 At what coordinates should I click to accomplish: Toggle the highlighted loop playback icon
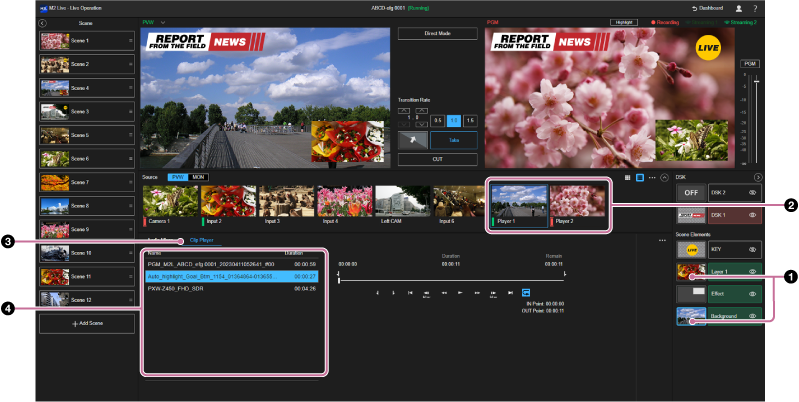(526, 293)
